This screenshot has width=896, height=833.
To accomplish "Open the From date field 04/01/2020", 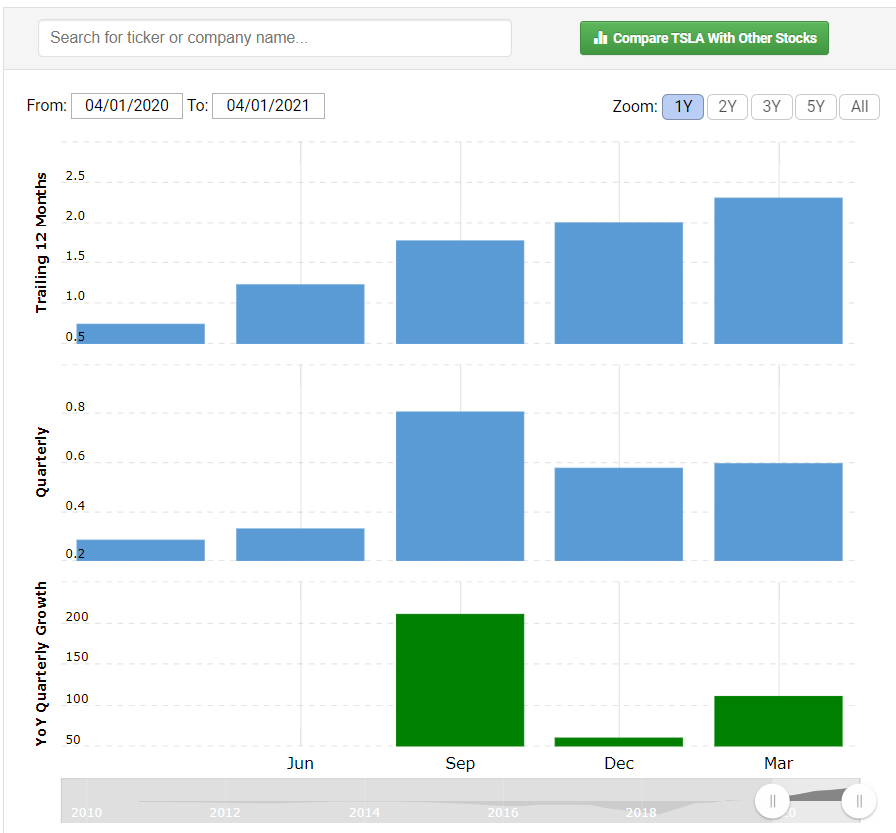I will [x=127, y=106].
